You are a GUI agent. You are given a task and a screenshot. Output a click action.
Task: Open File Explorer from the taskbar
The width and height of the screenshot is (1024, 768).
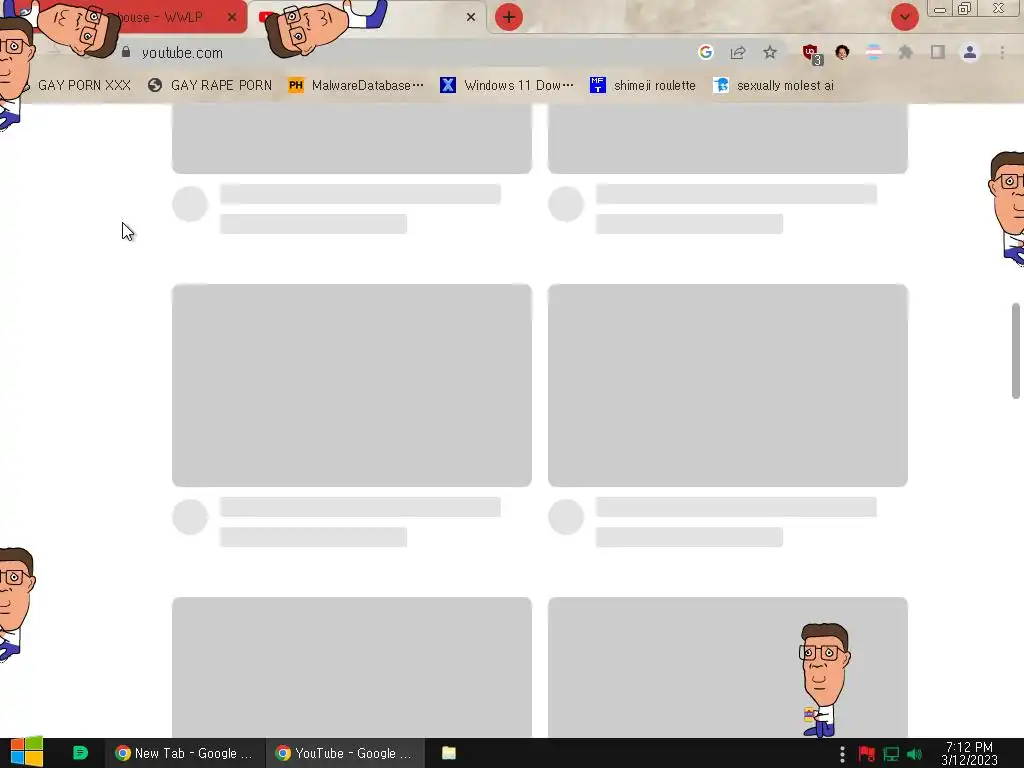[x=449, y=753]
